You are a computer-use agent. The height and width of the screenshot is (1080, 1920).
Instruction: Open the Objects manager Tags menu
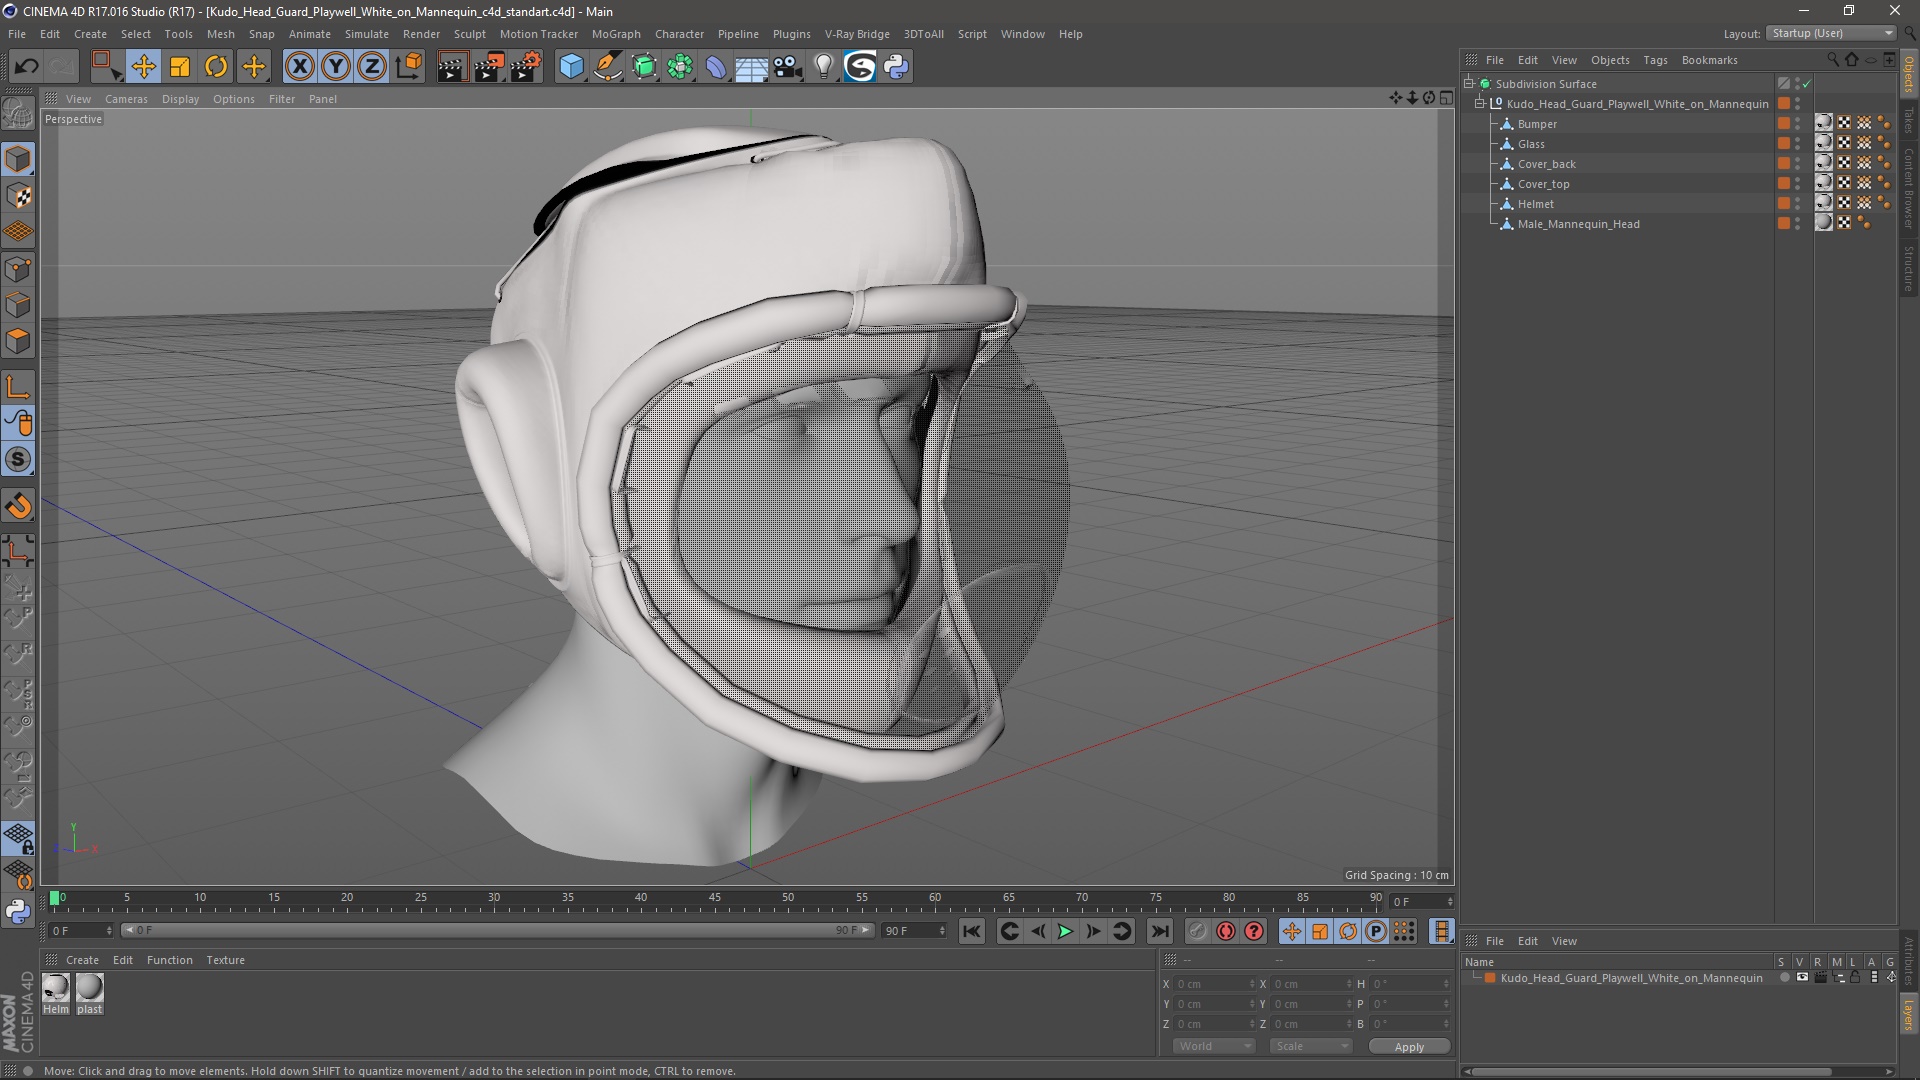point(1655,60)
